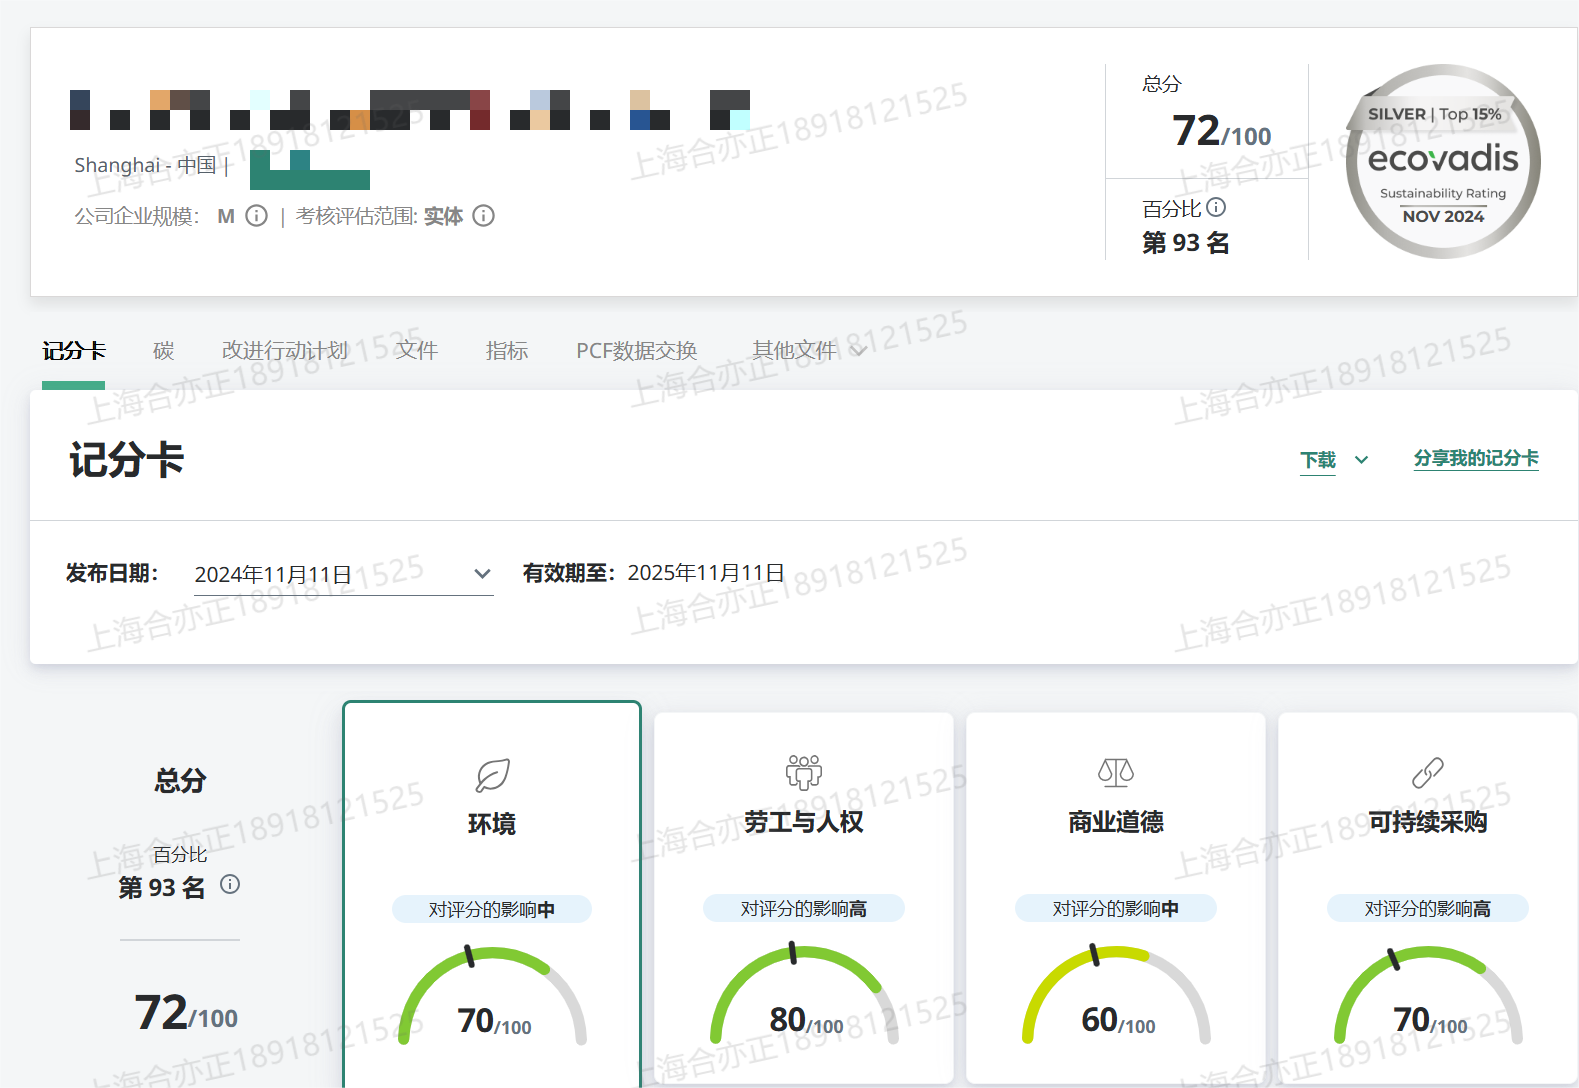Open the 文件 tab

pos(417,351)
